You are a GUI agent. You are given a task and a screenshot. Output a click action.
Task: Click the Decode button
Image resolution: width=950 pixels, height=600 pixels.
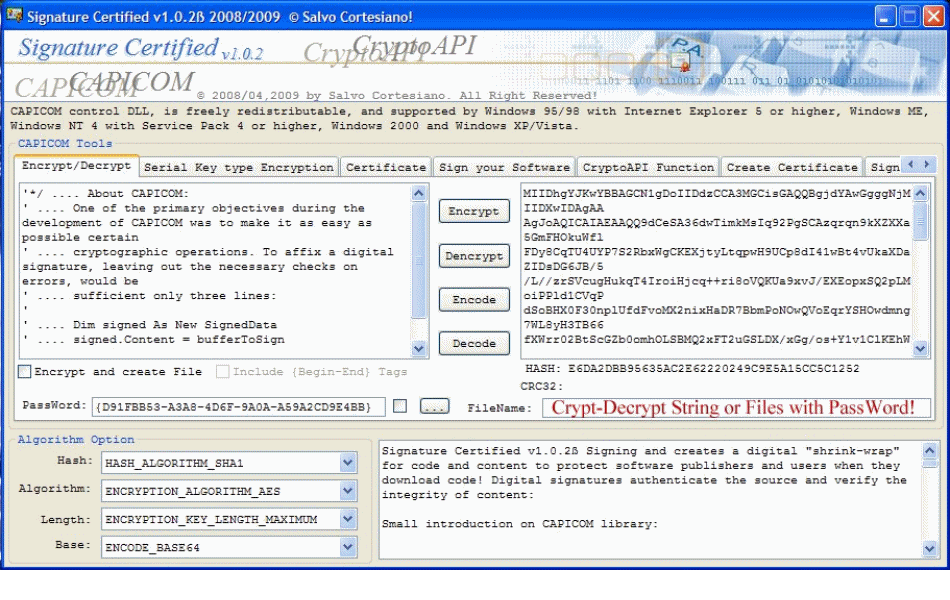point(474,343)
